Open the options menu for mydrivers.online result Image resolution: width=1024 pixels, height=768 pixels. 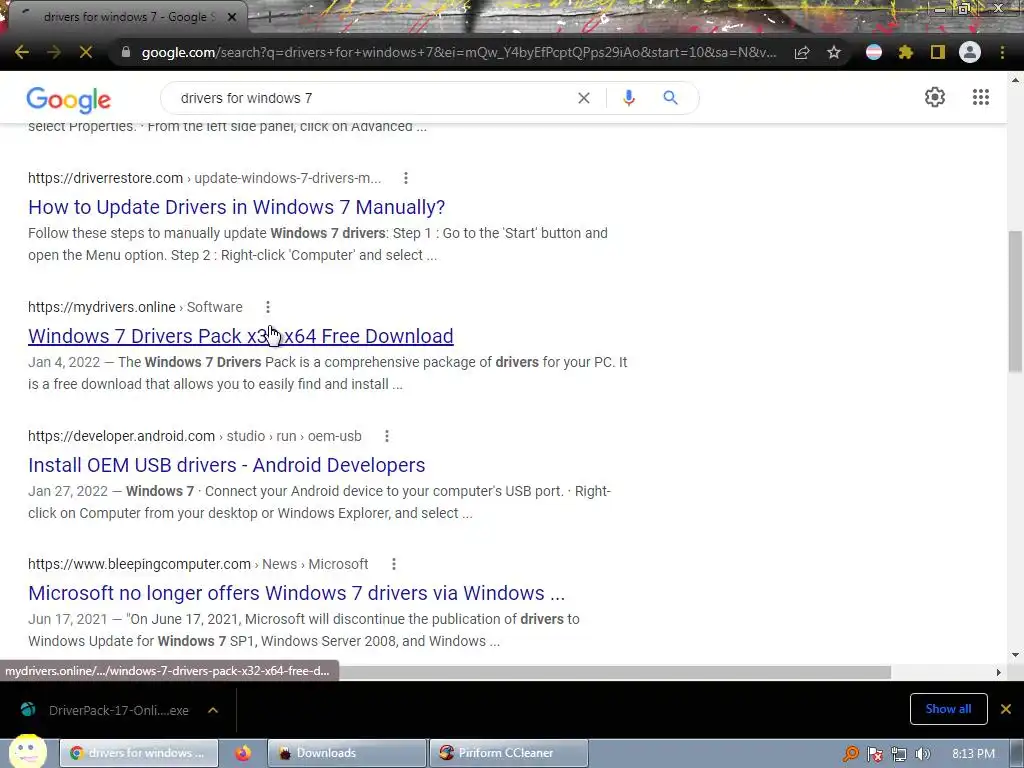(268, 307)
